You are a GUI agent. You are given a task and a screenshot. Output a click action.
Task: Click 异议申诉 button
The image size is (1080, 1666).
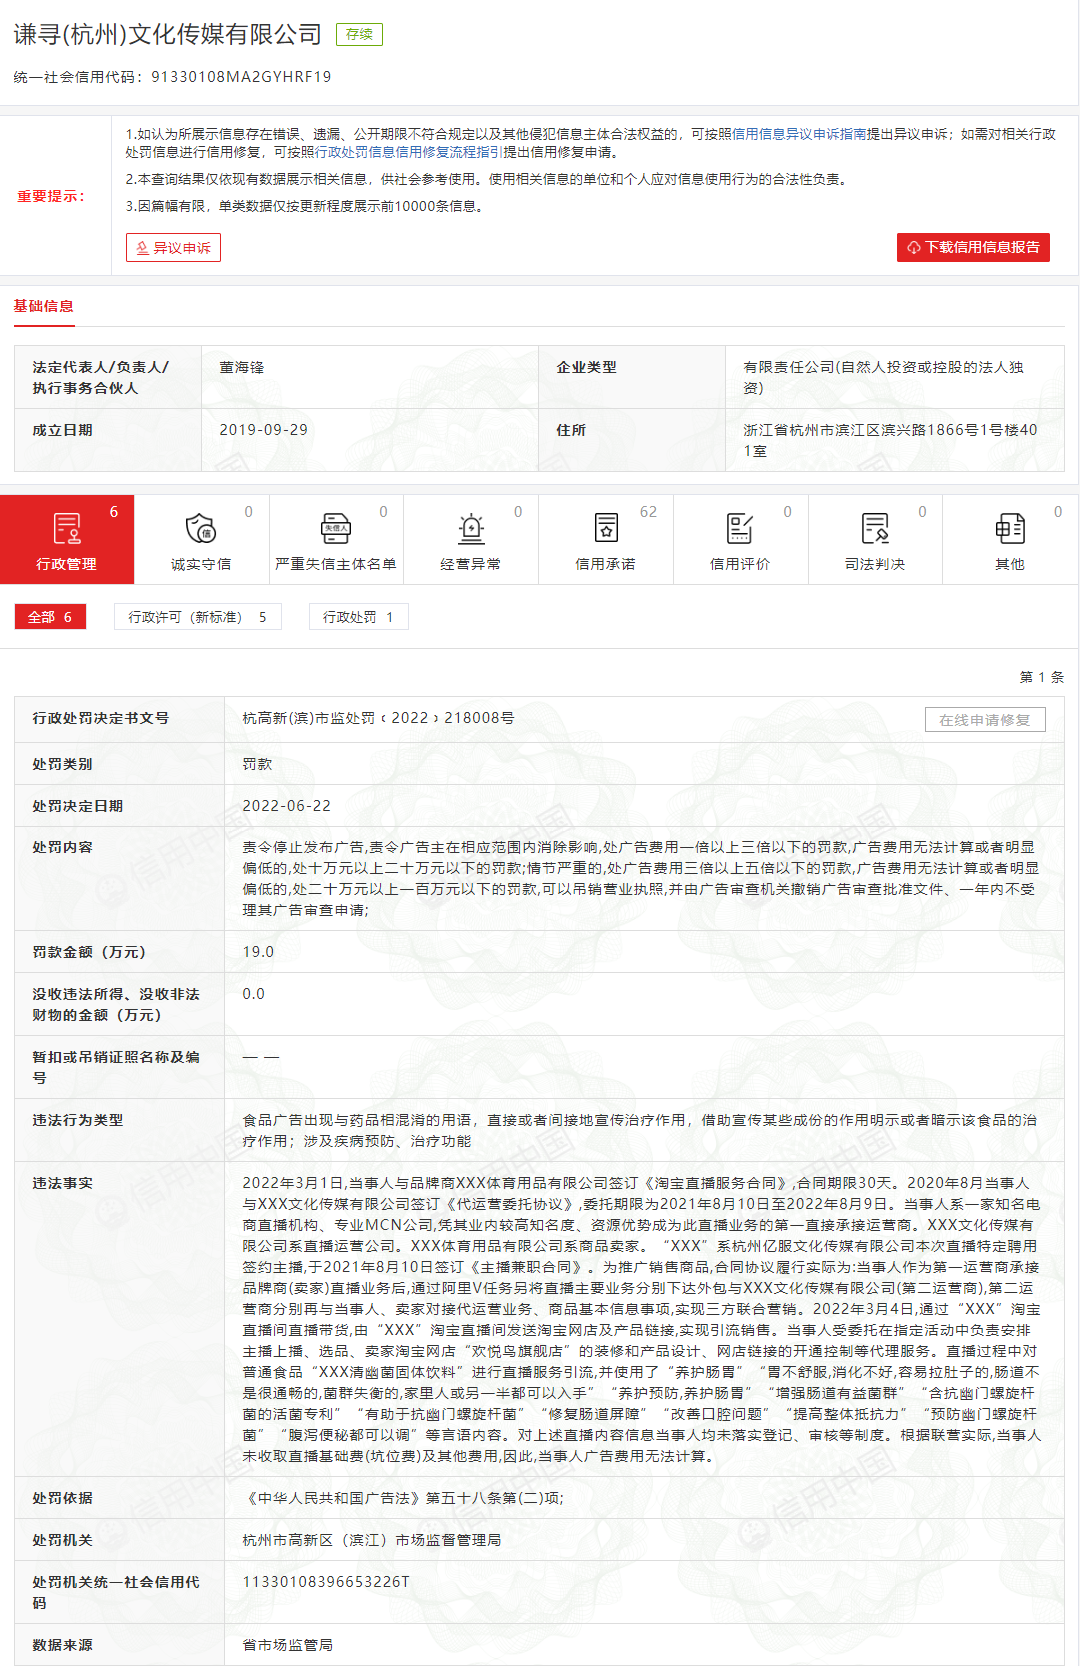pos(173,247)
